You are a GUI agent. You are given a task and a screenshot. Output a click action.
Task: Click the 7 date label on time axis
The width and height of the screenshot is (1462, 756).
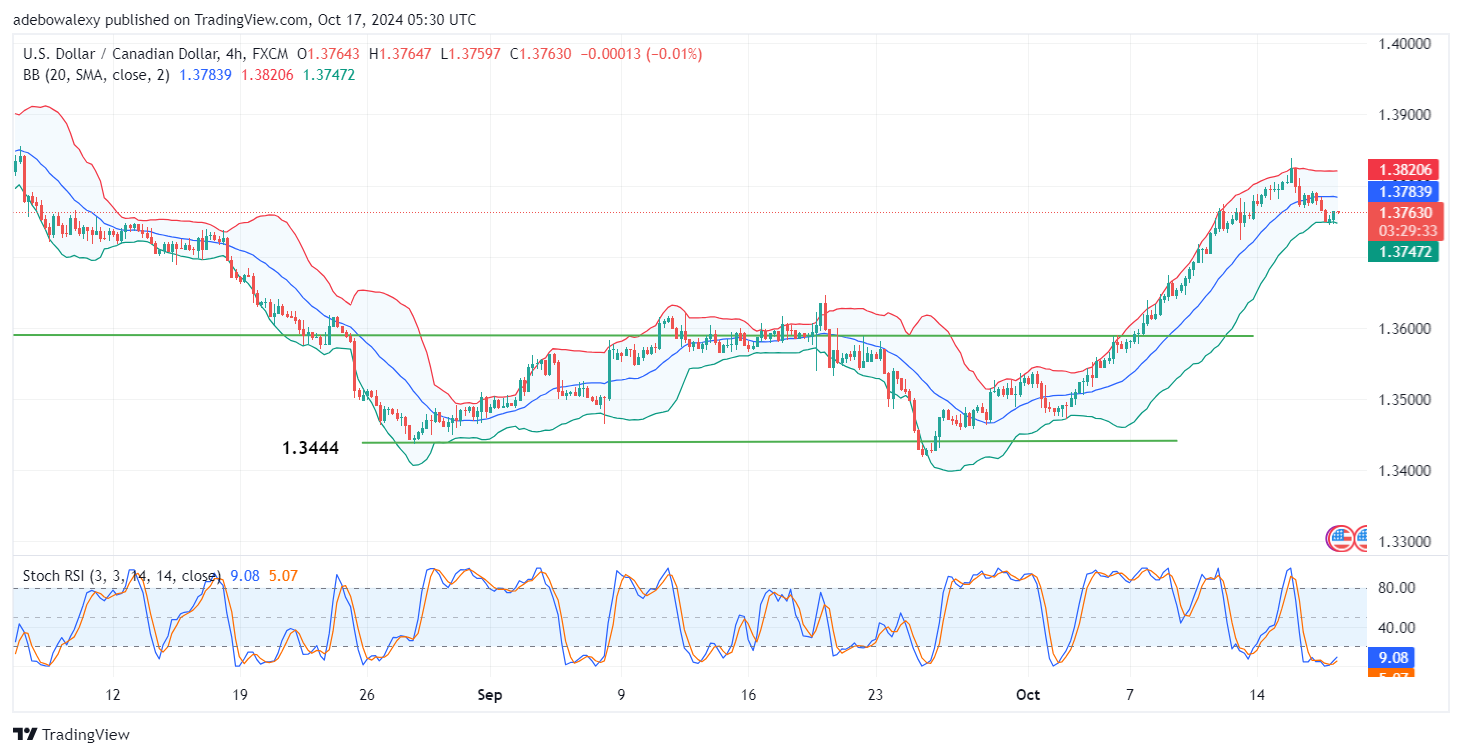[1130, 695]
